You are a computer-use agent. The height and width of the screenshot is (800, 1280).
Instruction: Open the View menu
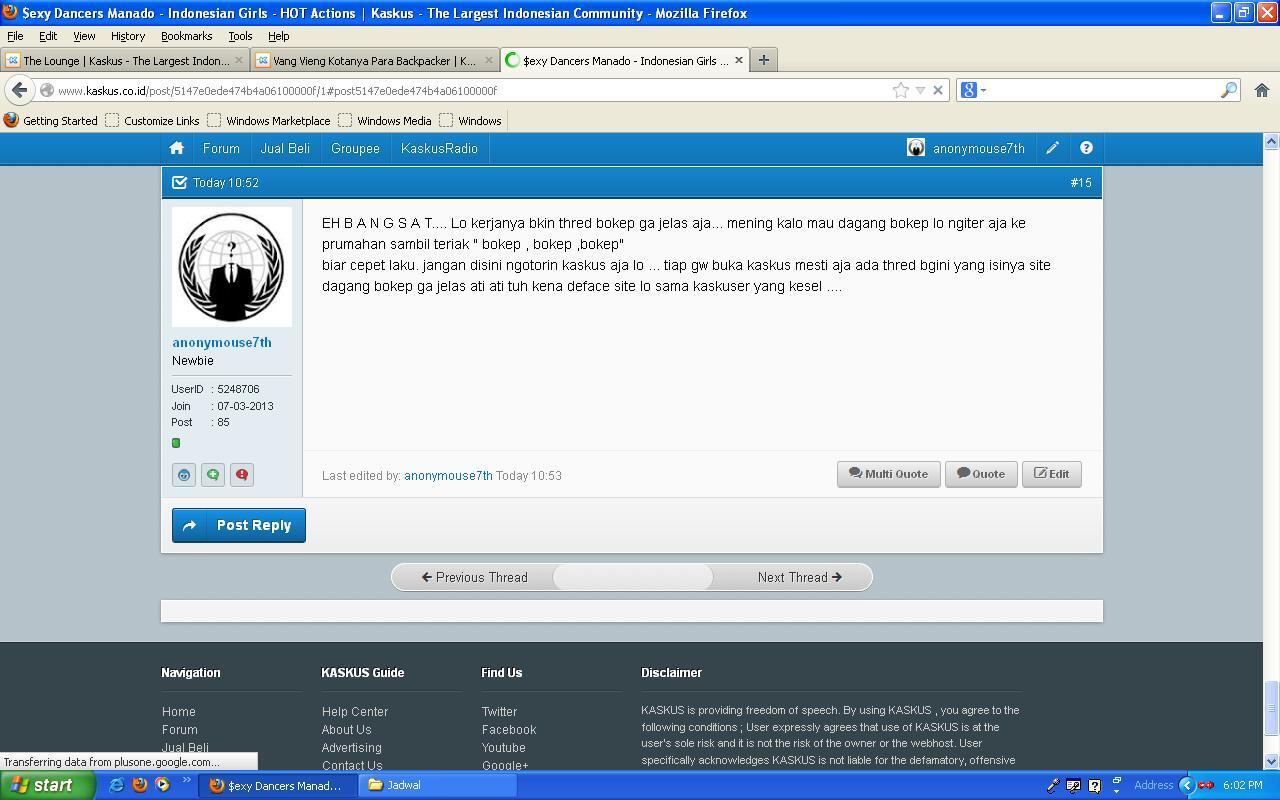point(84,36)
